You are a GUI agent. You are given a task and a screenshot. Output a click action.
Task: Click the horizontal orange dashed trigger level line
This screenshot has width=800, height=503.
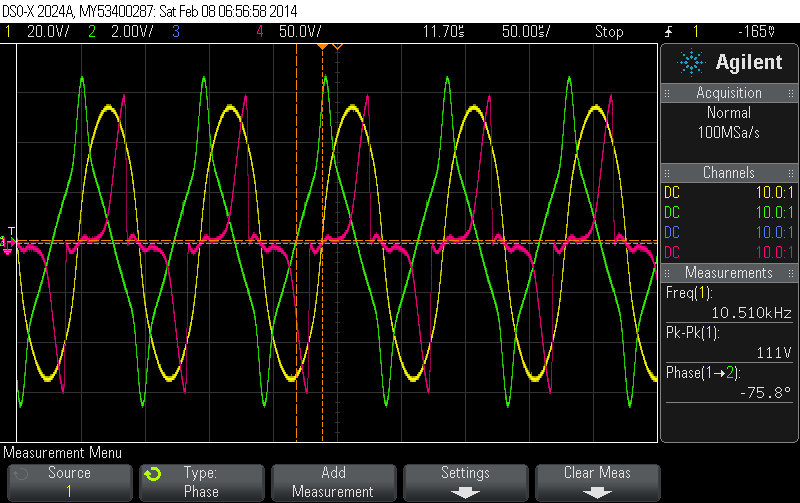click(337, 241)
